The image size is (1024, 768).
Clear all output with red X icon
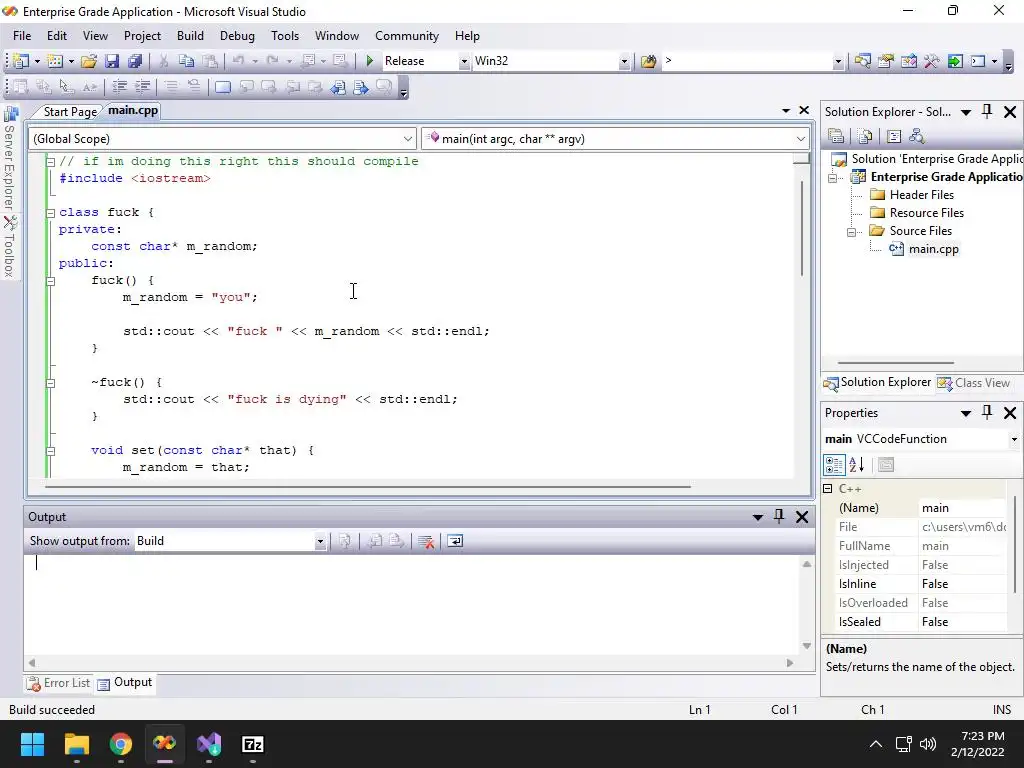426,541
